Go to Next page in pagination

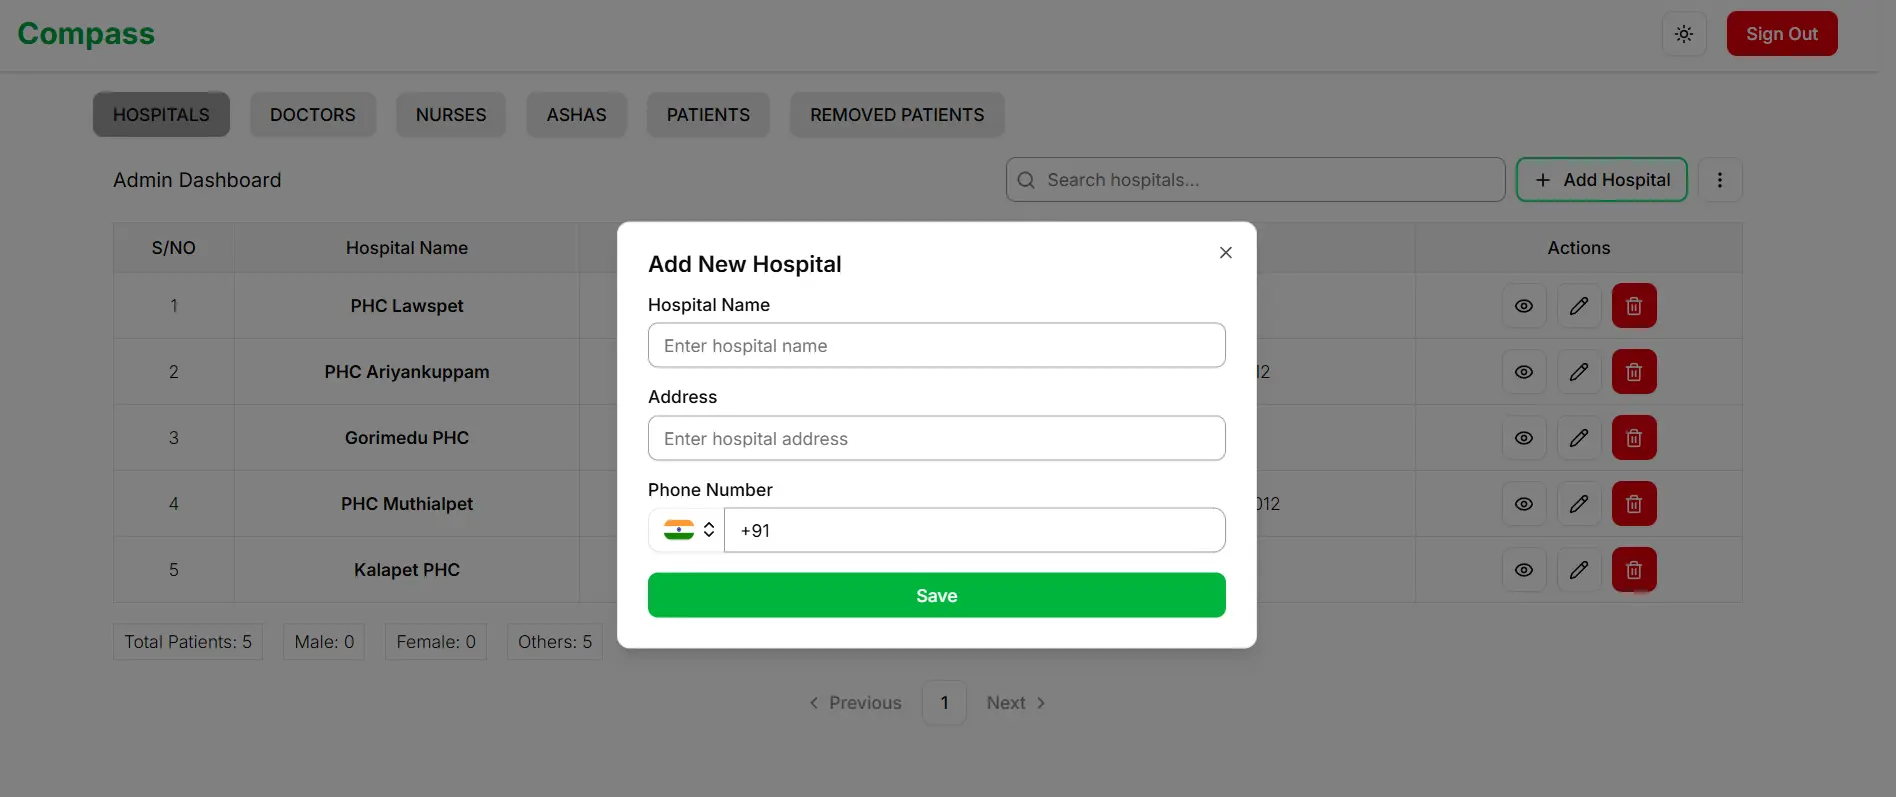[1016, 703]
